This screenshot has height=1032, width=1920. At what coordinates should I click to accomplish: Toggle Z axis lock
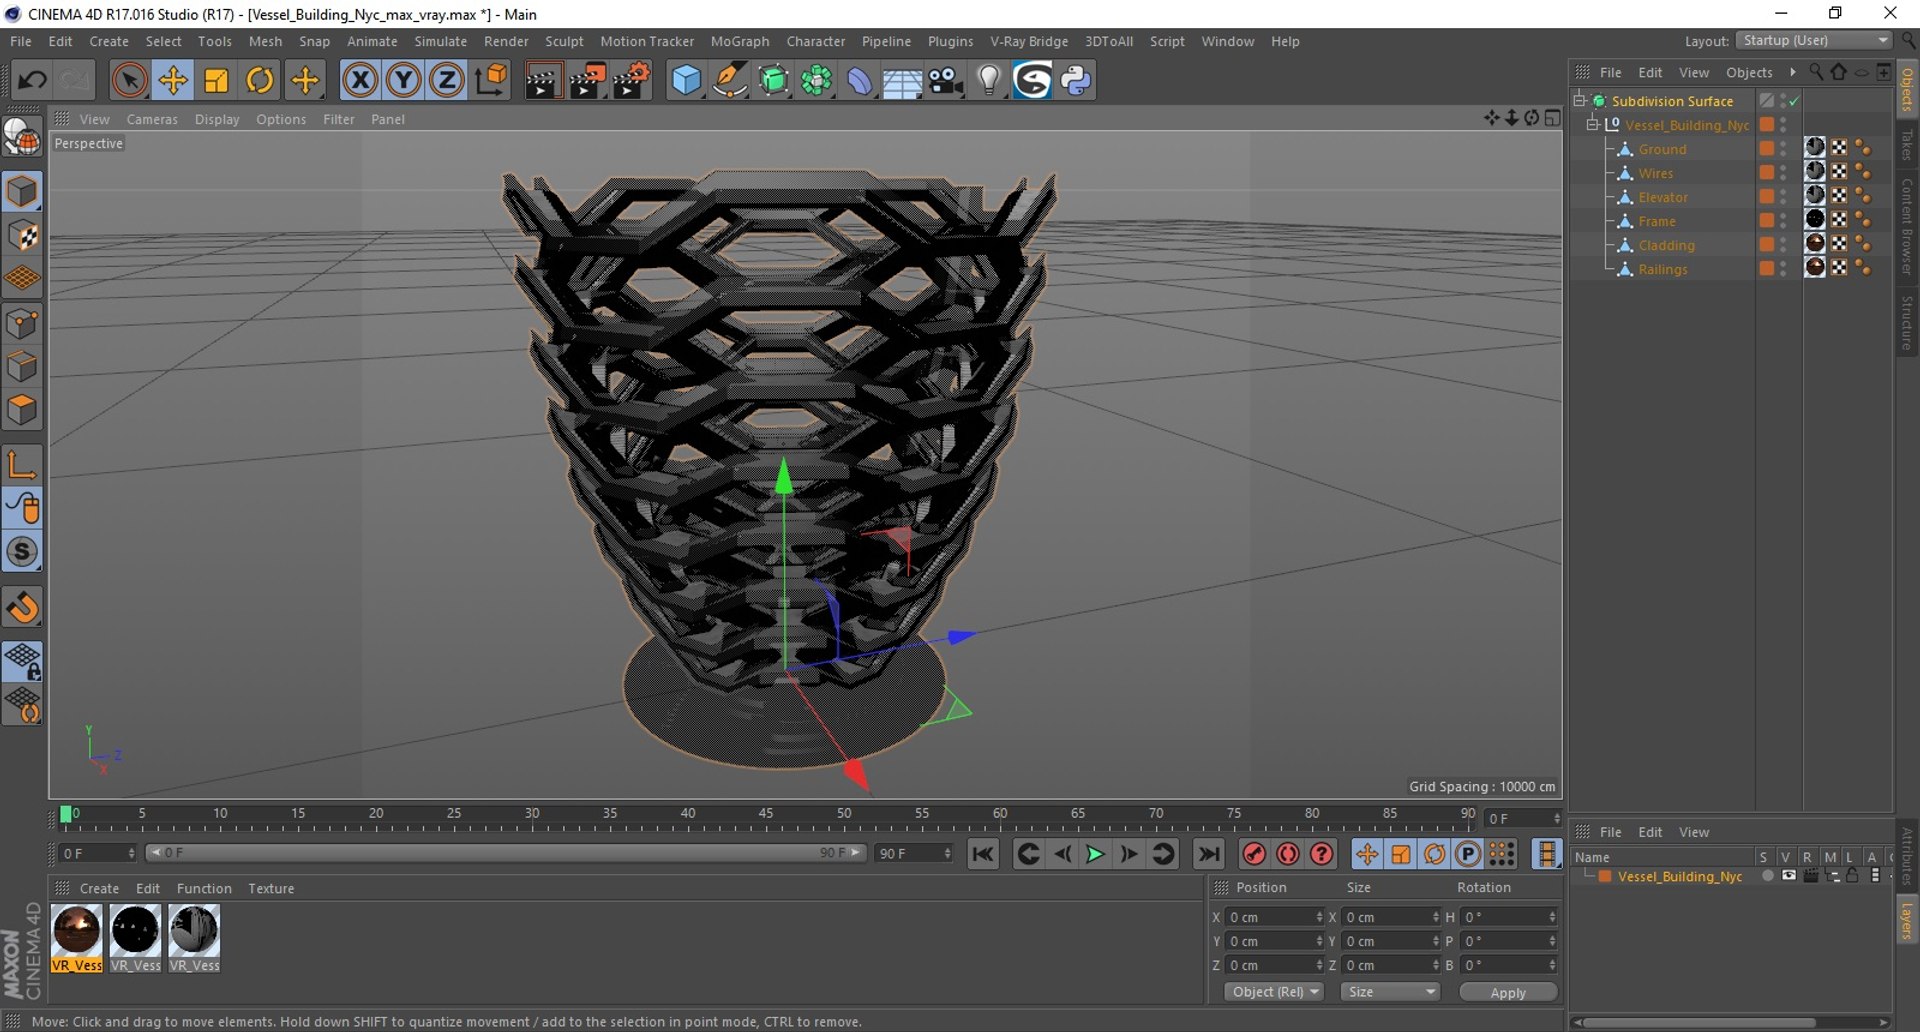coord(447,80)
